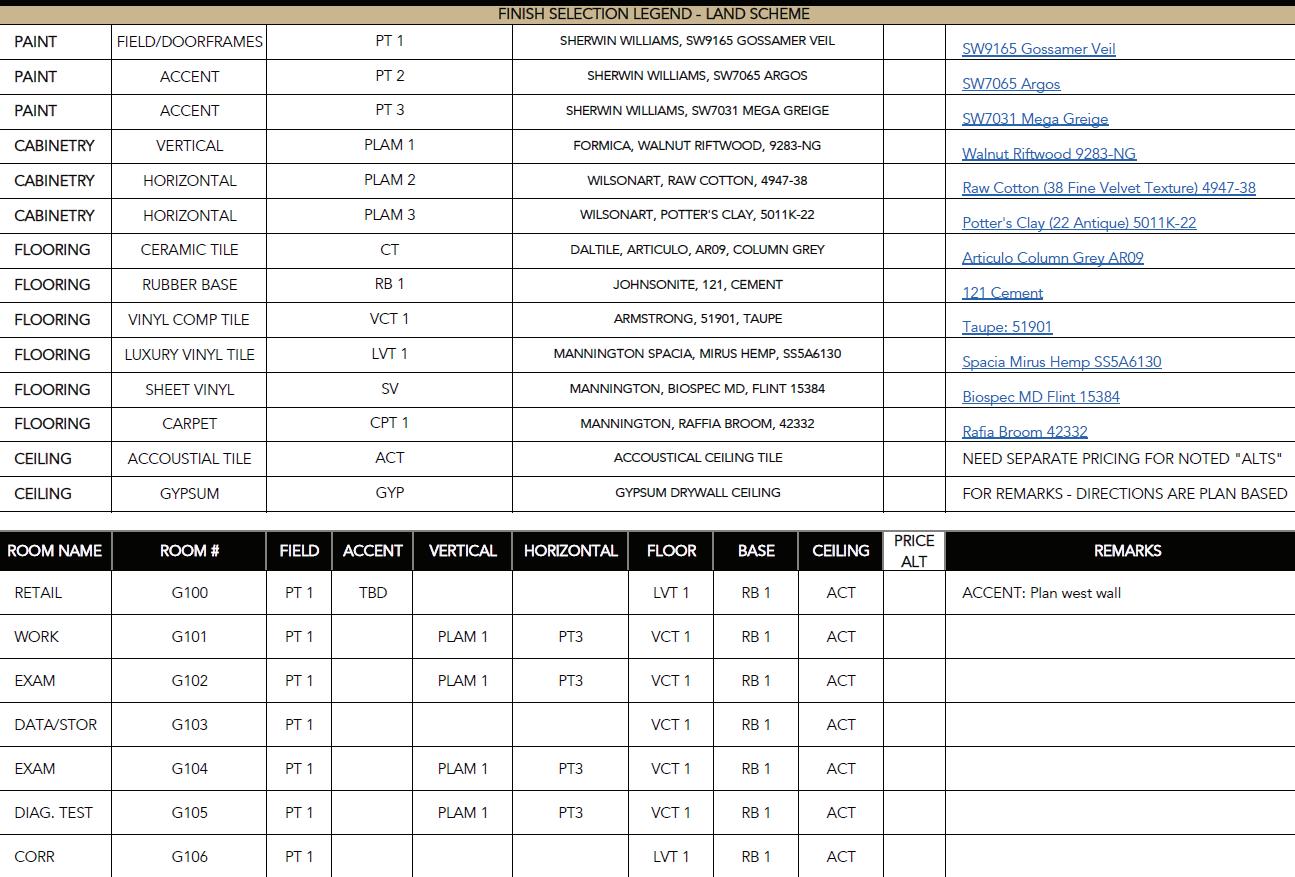Open the Potter's Clay 5011K-22 link
The height and width of the screenshot is (877, 1295).
coord(1079,223)
